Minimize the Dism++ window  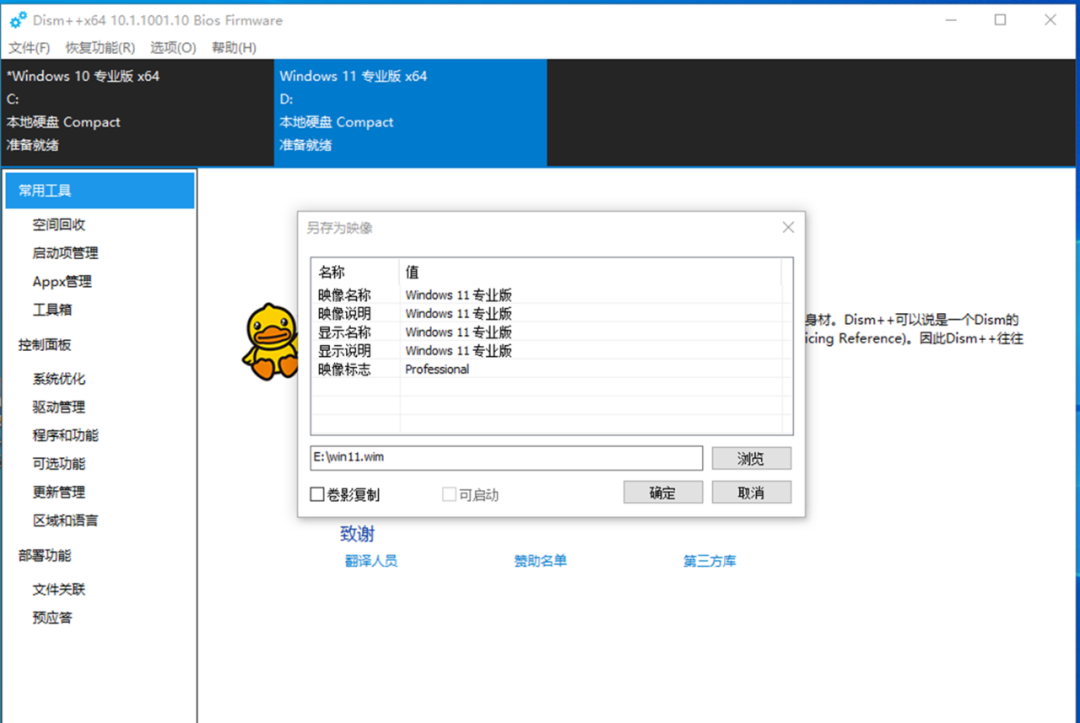pos(951,20)
